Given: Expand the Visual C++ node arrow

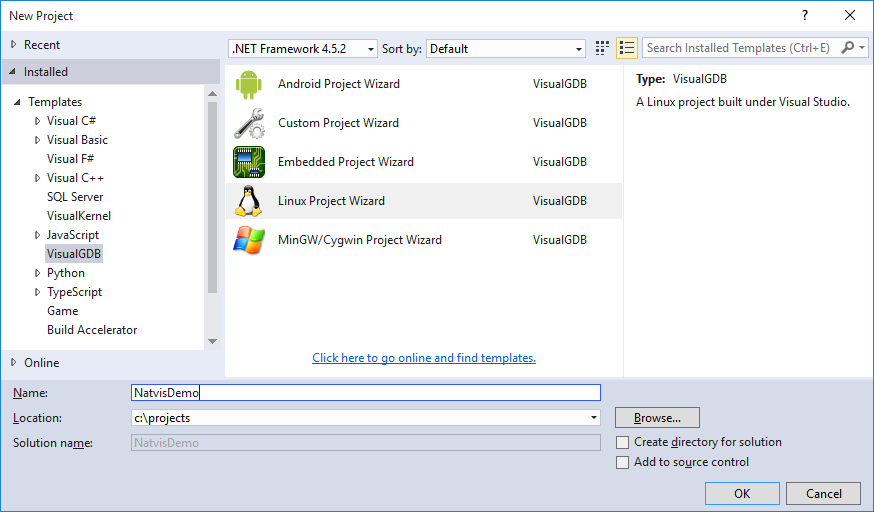Looking at the screenshot, I should (37, 178).
